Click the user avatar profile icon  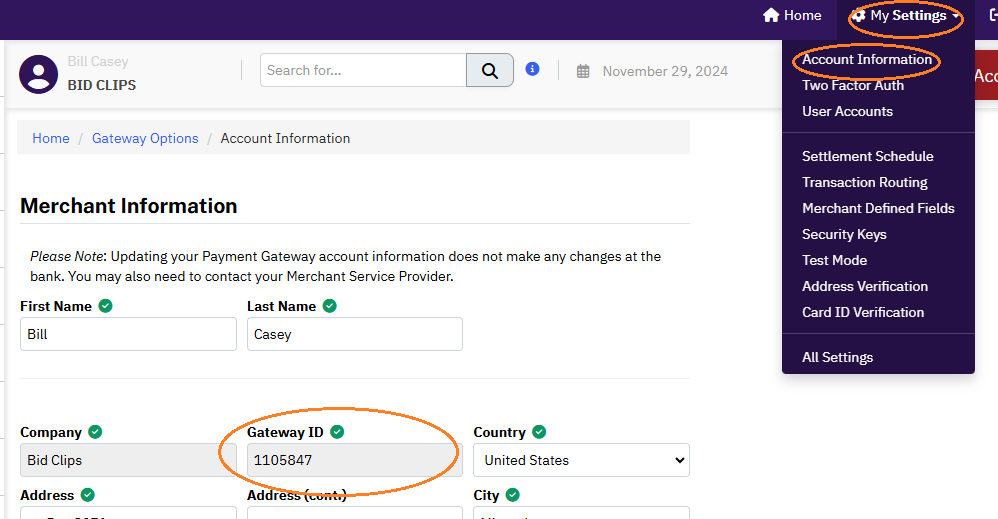(39, 75)
